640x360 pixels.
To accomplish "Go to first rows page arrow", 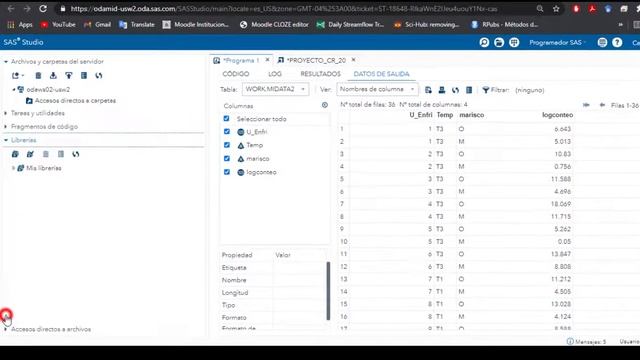I will pyautogui.click(x=586, y=105).
